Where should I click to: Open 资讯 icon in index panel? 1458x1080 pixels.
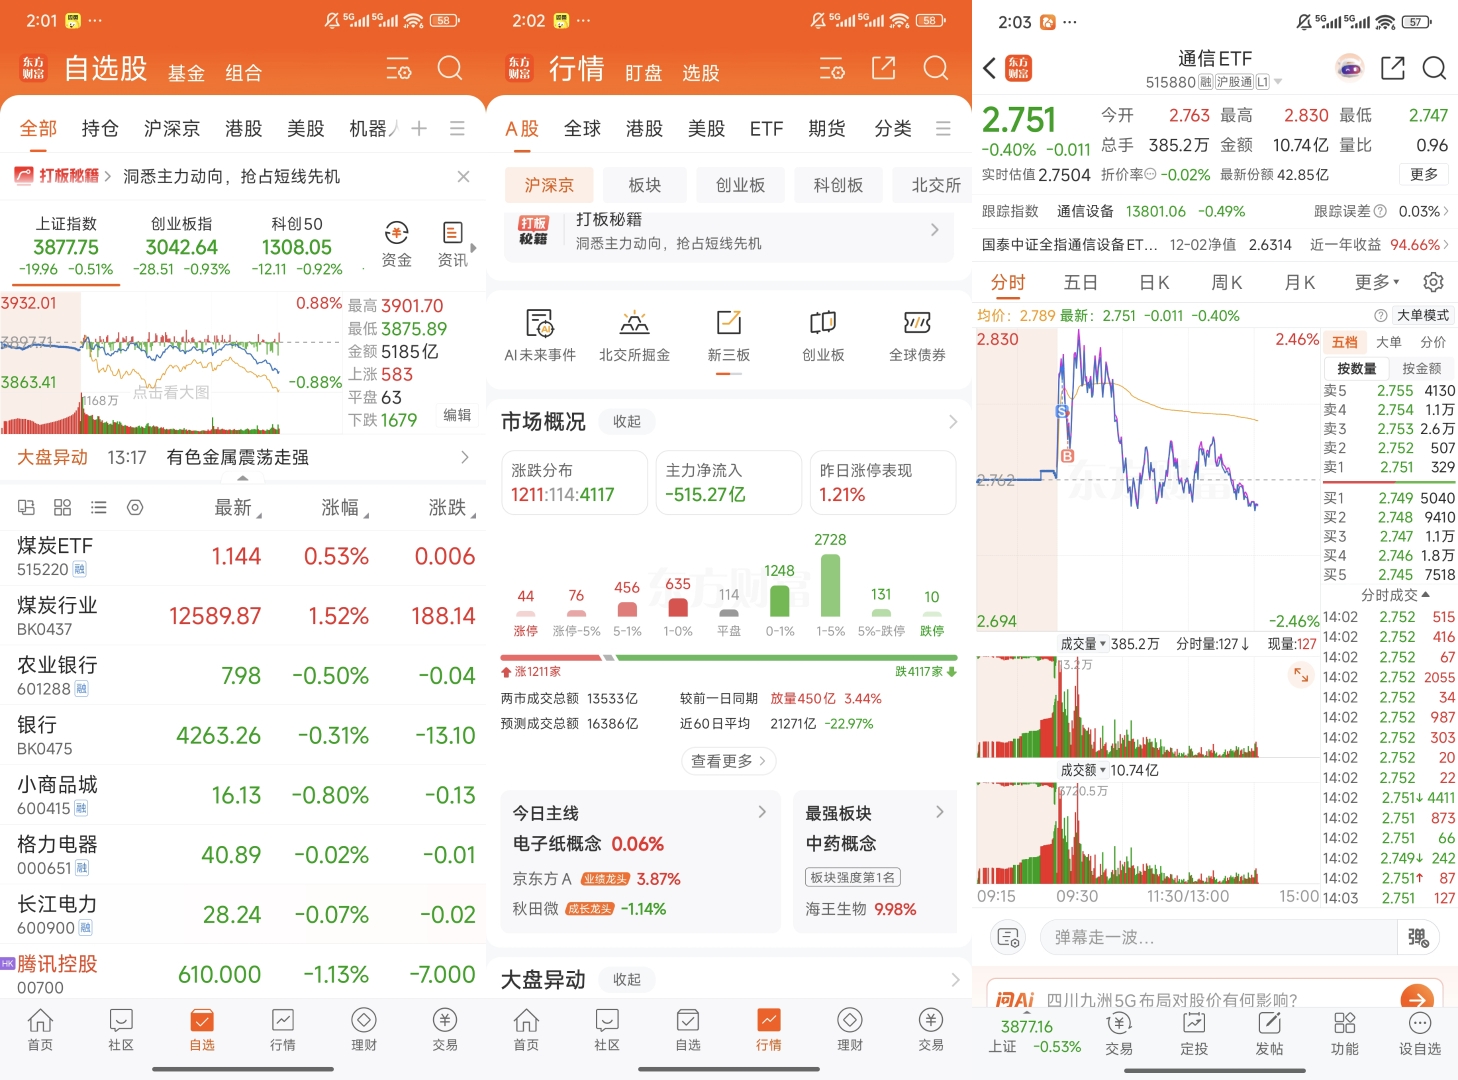pos(452,244)
